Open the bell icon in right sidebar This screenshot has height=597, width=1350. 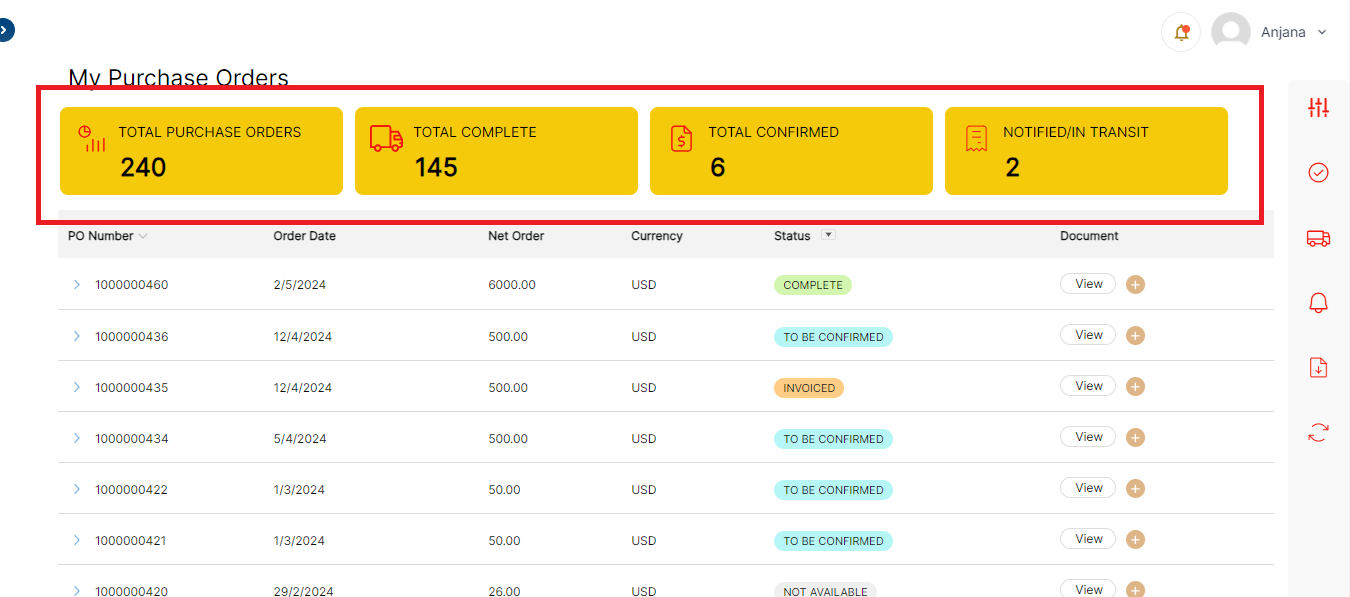click(1318, 303)
